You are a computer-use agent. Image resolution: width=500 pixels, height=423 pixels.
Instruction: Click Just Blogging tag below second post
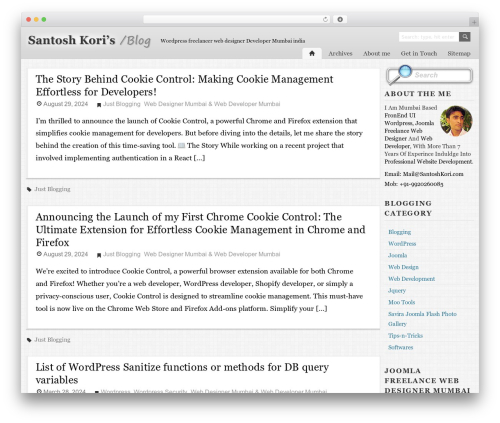pyautogui.click(x=52, y=340)
